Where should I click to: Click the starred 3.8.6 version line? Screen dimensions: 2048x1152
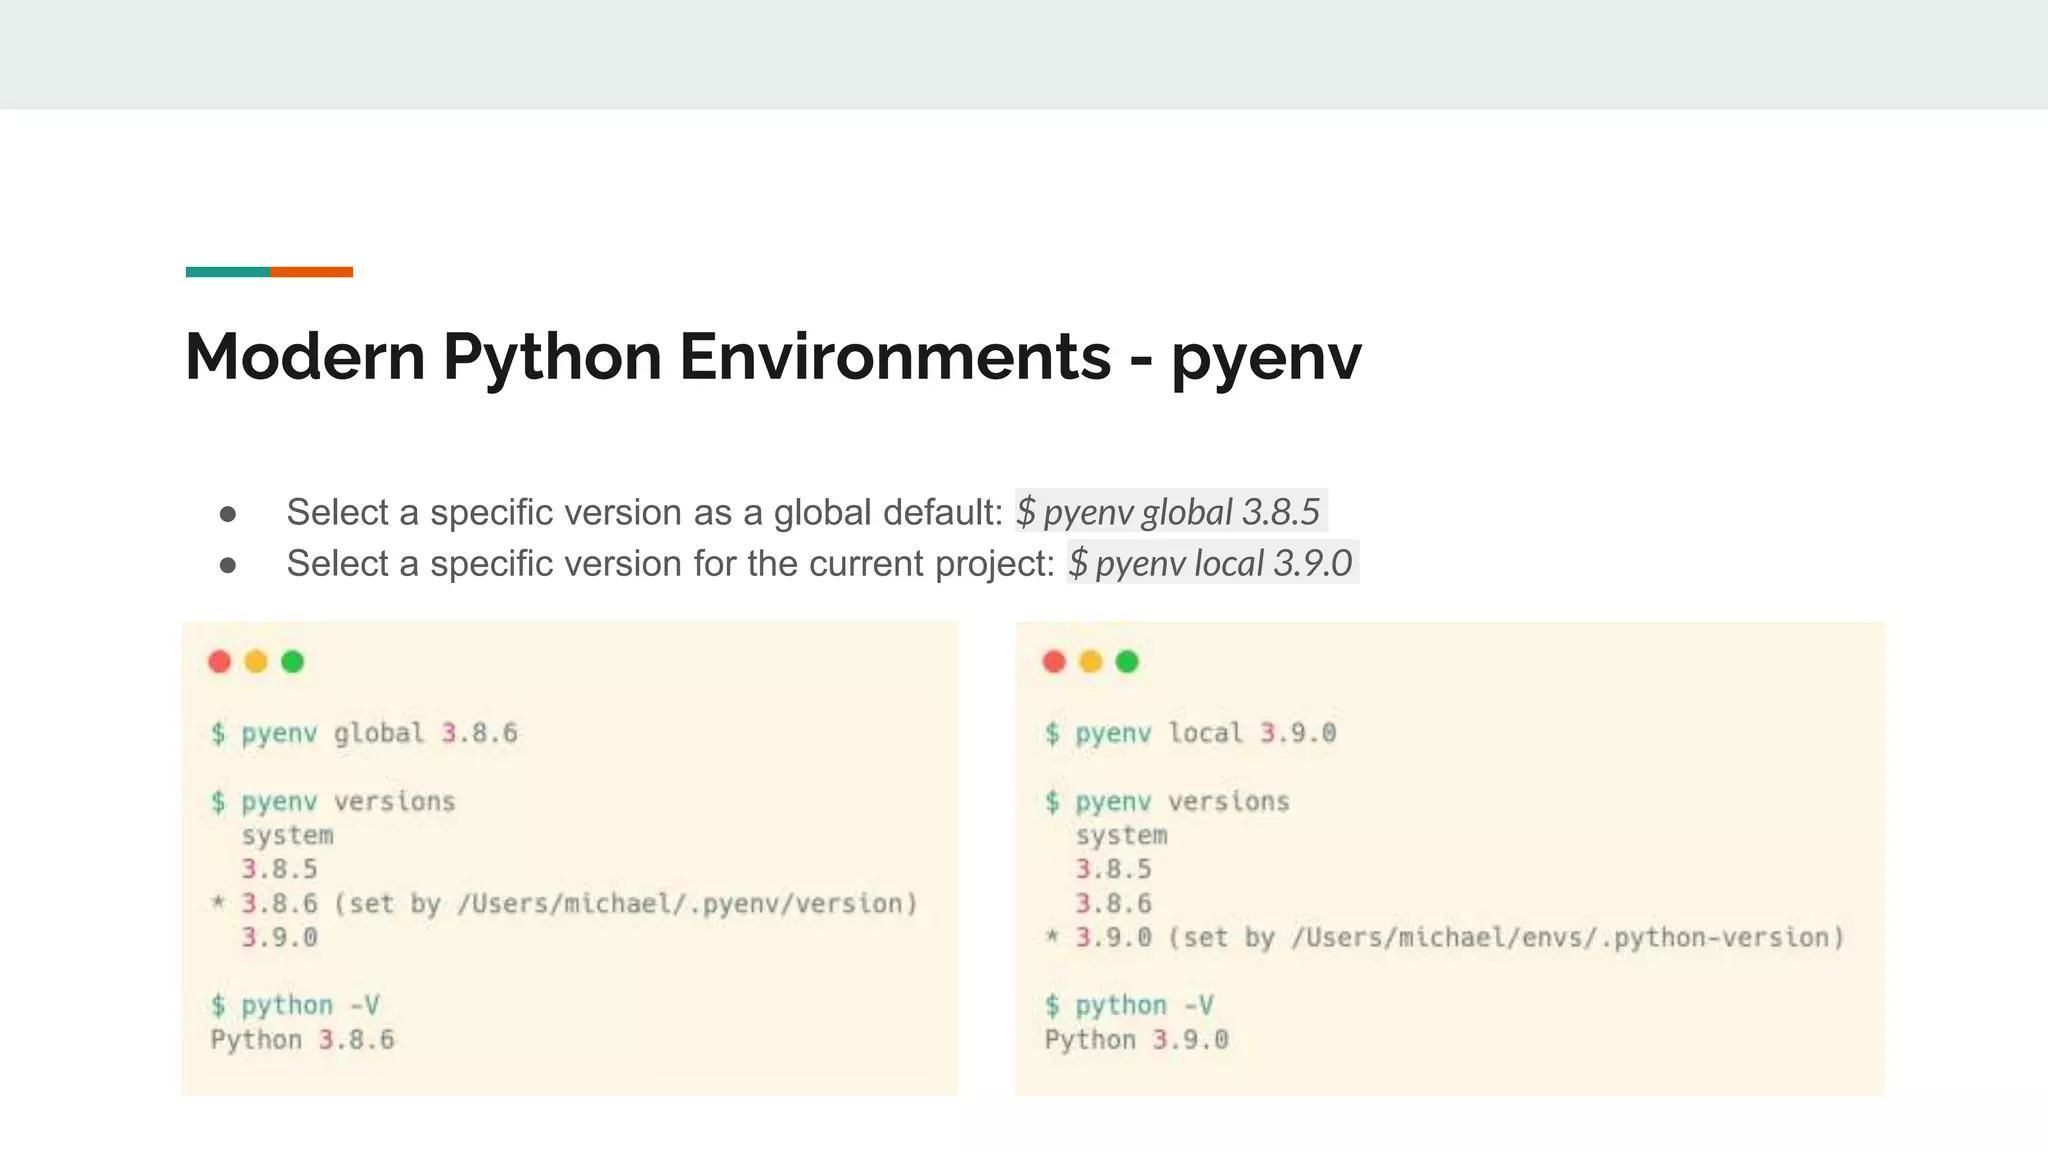point(565,904)
